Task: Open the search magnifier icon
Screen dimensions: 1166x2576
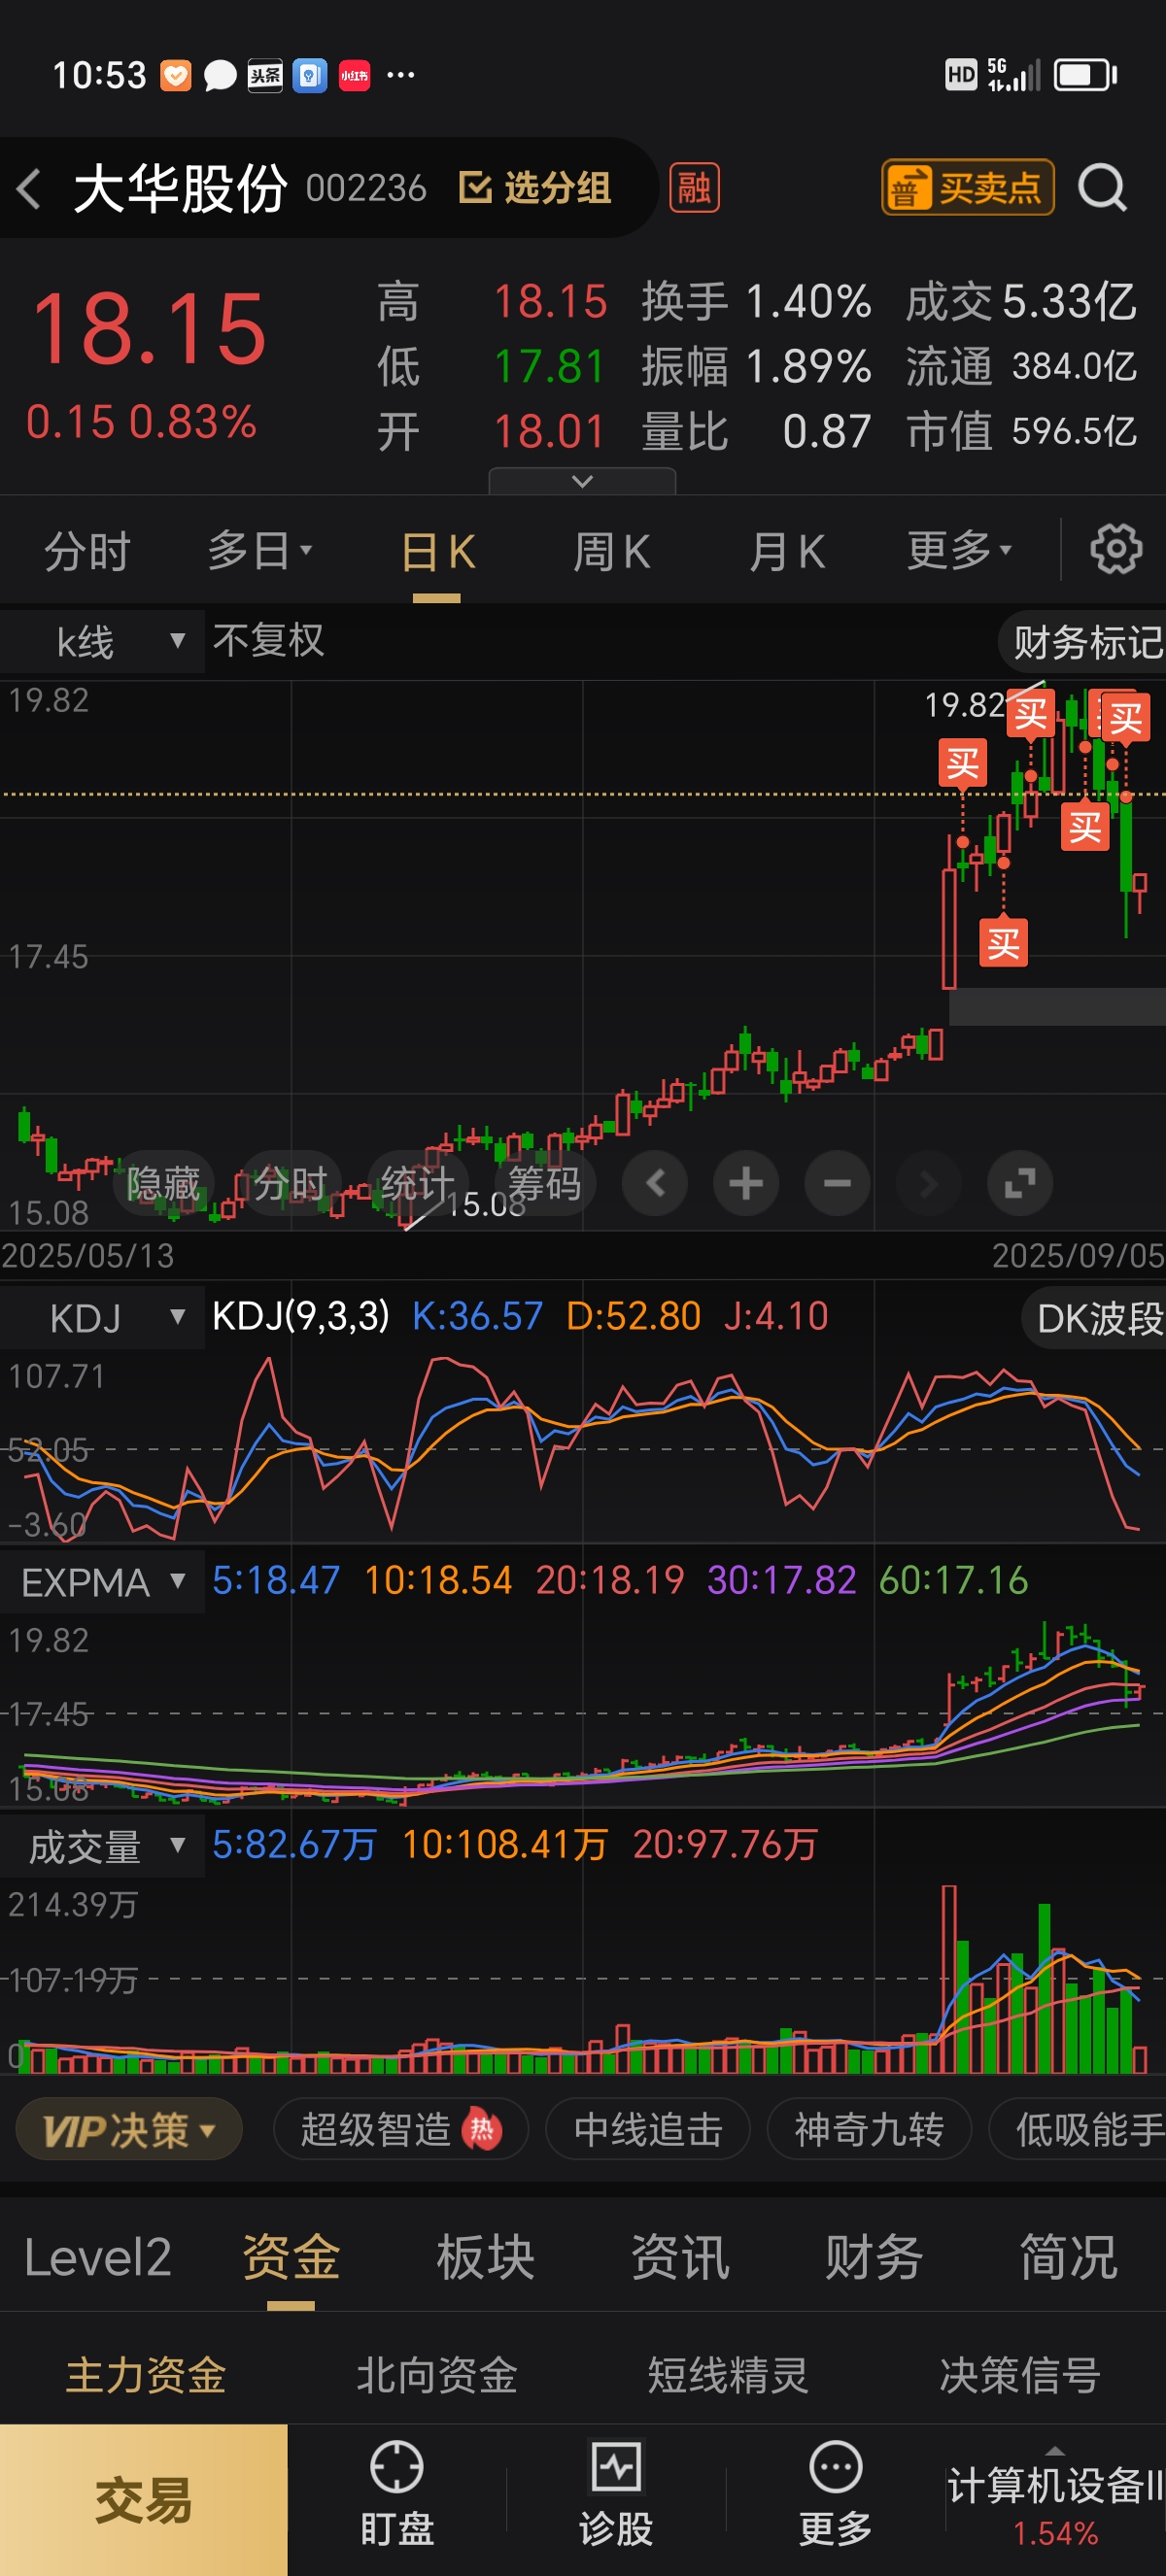Action: (x=1103, y=187)
